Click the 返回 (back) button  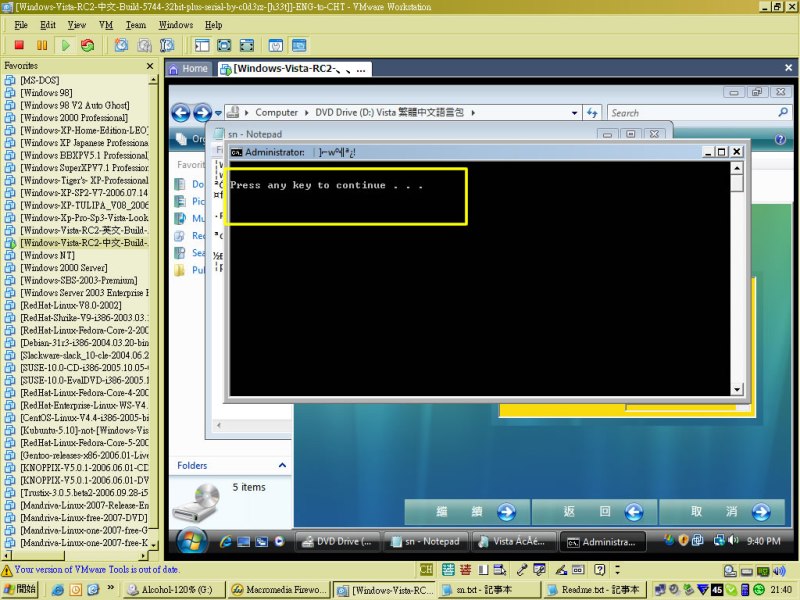coord(594,512)
